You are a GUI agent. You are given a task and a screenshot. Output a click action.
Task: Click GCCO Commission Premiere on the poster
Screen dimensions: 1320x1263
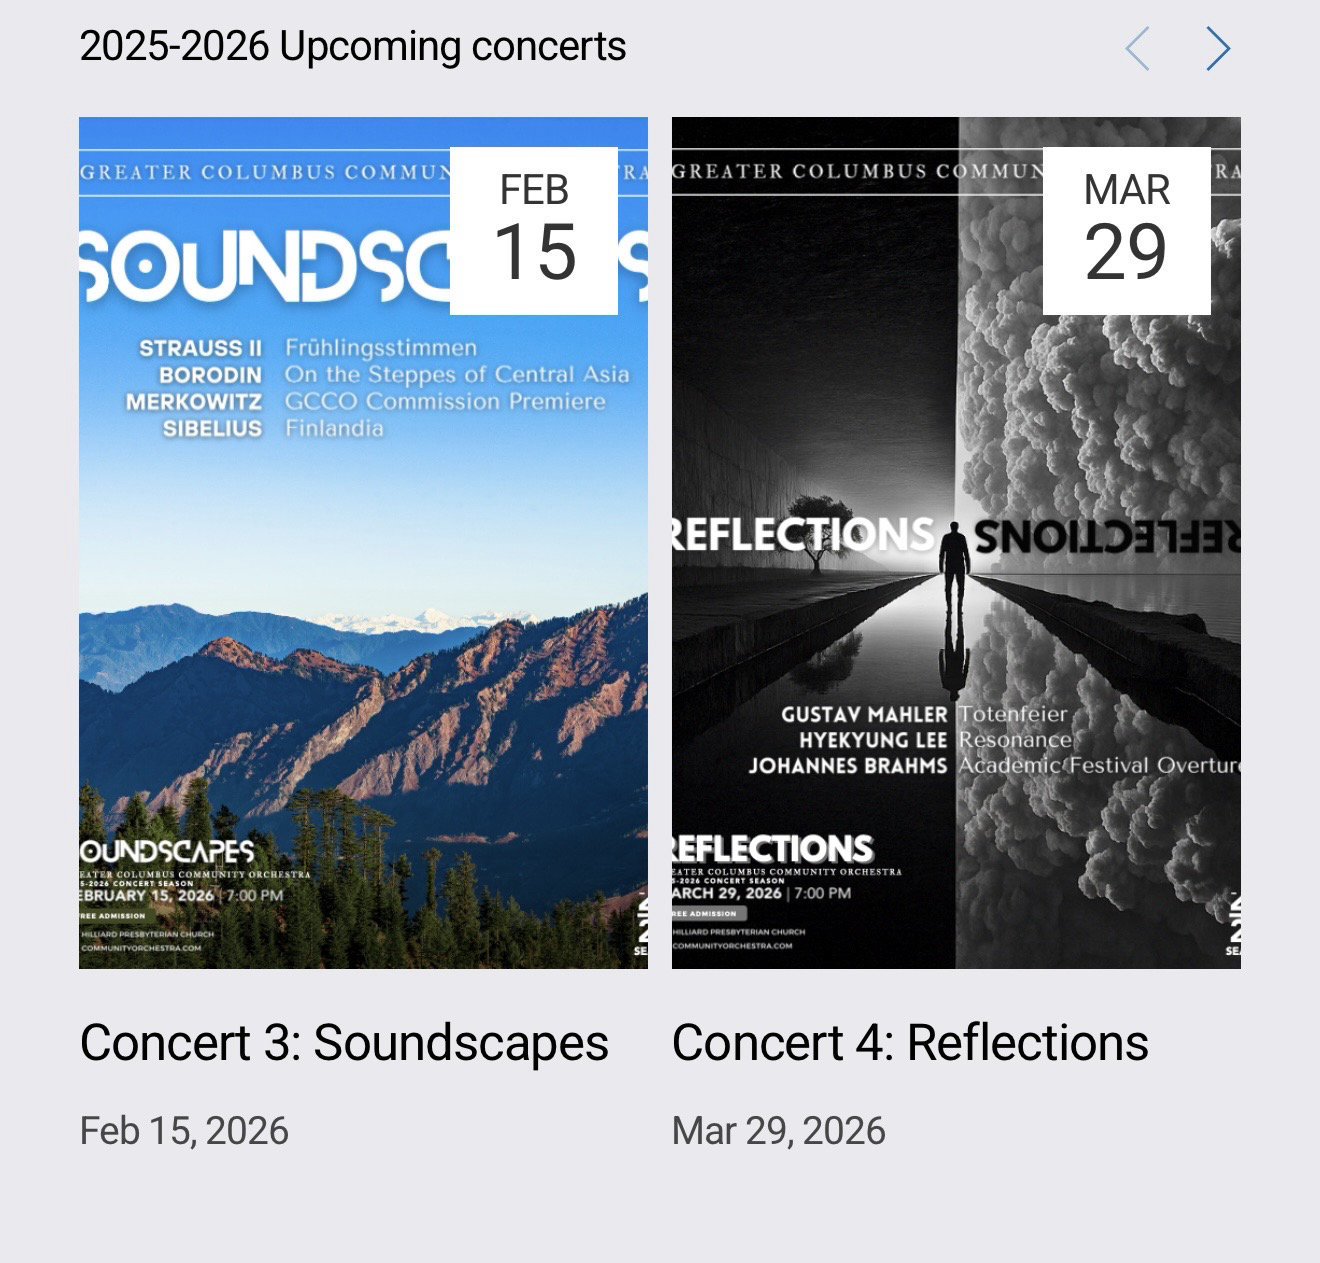(x=445, y=401)
